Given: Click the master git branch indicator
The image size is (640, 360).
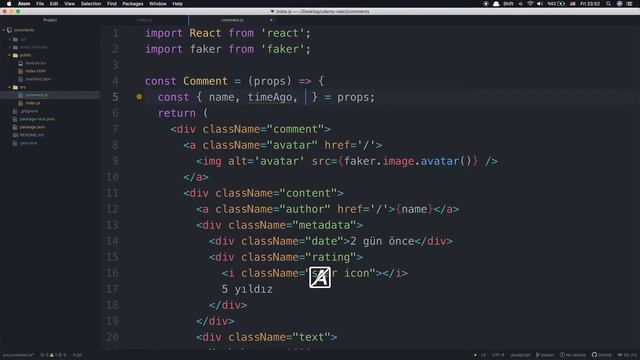Looking at the screenshot, I should (545, 355).
